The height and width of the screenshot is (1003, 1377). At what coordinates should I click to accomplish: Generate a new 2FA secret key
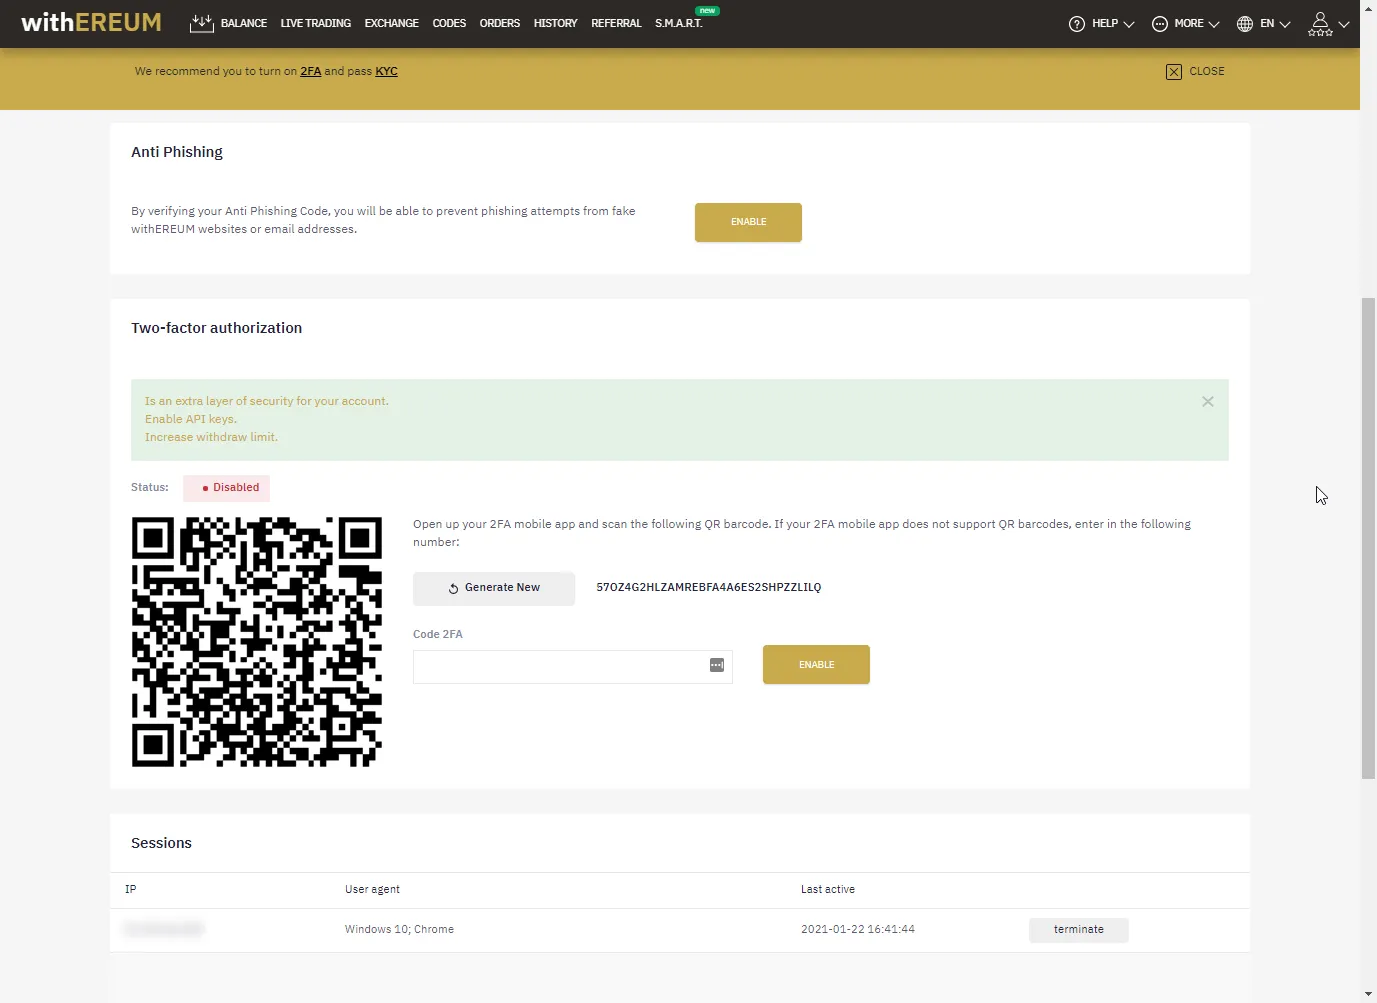click(x=494, y=588)
